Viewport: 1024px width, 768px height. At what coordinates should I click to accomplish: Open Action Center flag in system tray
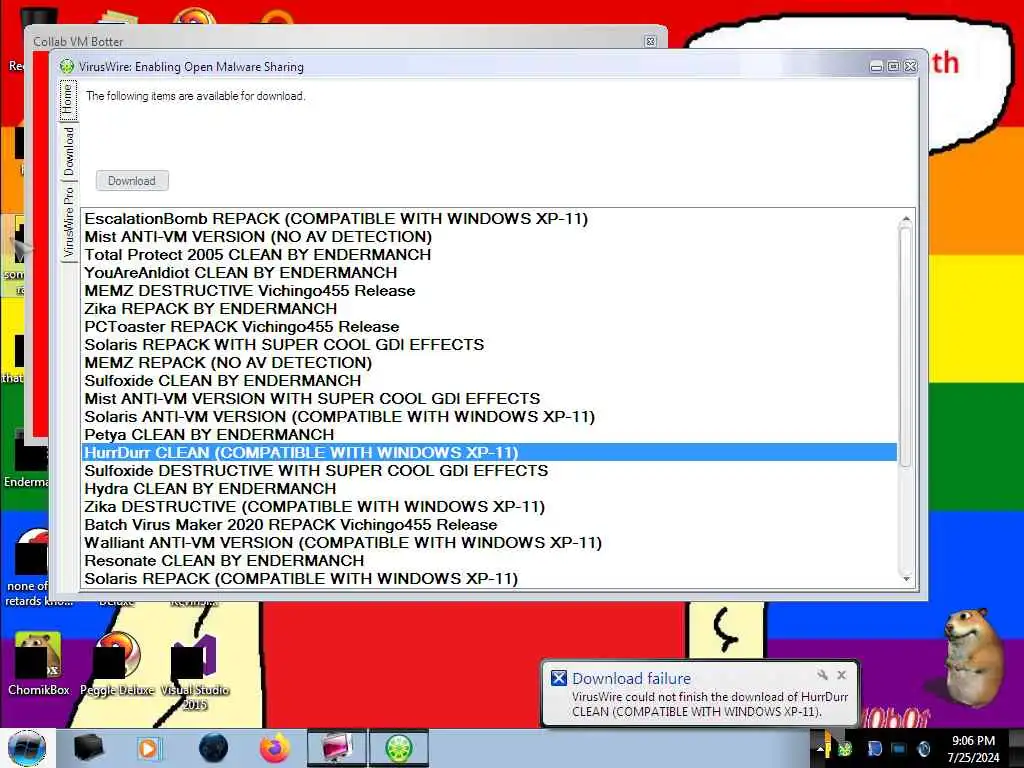(x=874, y=748)
